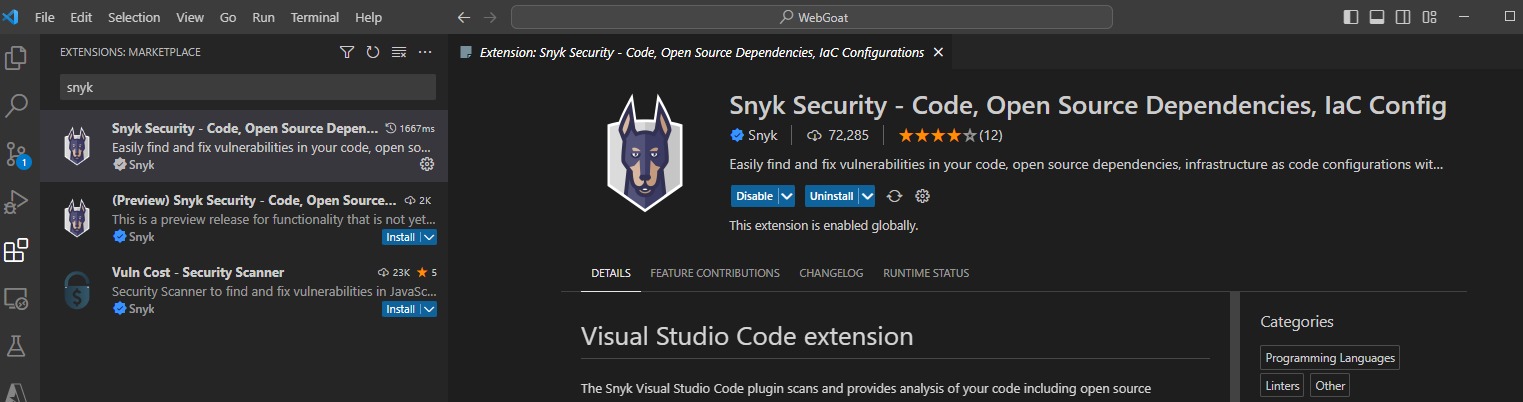Click the Disable extension button
Image resolution: width=1523 pixels, height=402 pixels.
point(755,196)
